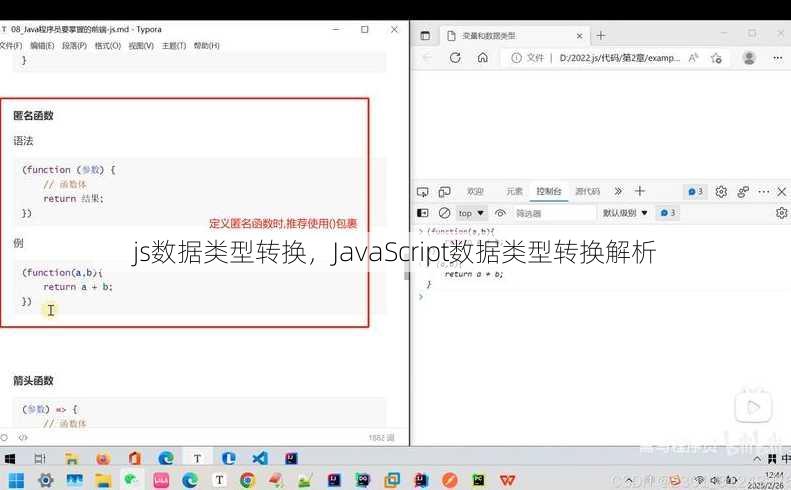The width and height of the screenshot is (791, 490).
Task: Clear the console output
Action: (x=444, y=213)
